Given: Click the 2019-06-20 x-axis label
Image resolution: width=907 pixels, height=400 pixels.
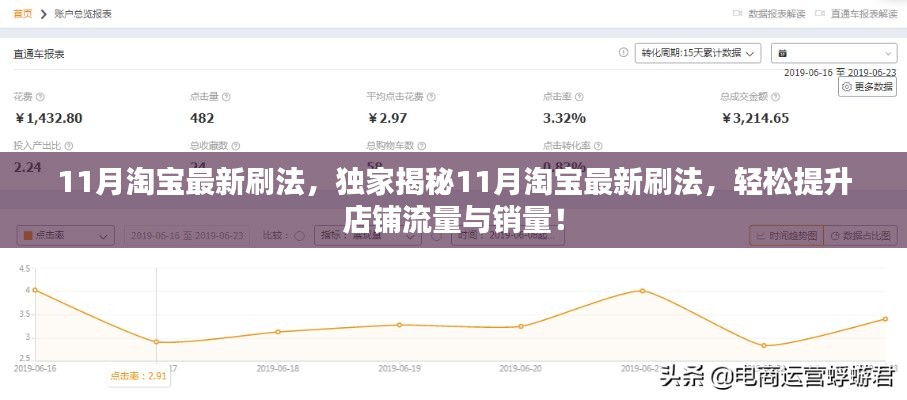Looking at the screenshot, I should coord(521,368).
